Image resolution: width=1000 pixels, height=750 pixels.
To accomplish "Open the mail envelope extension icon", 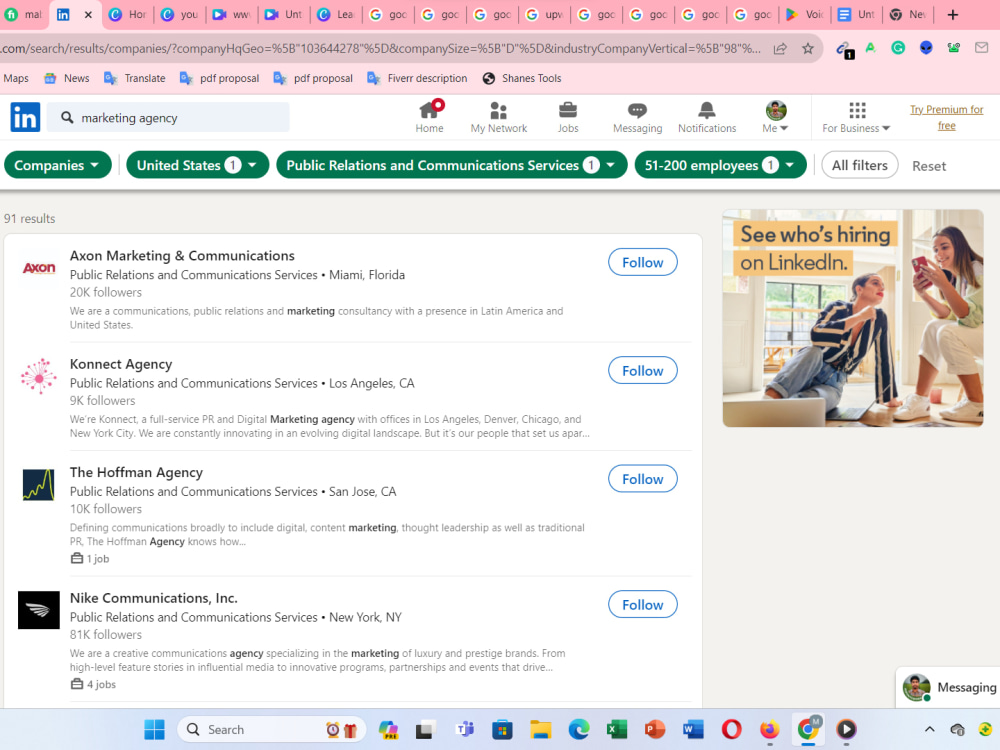I will (982, 48).
